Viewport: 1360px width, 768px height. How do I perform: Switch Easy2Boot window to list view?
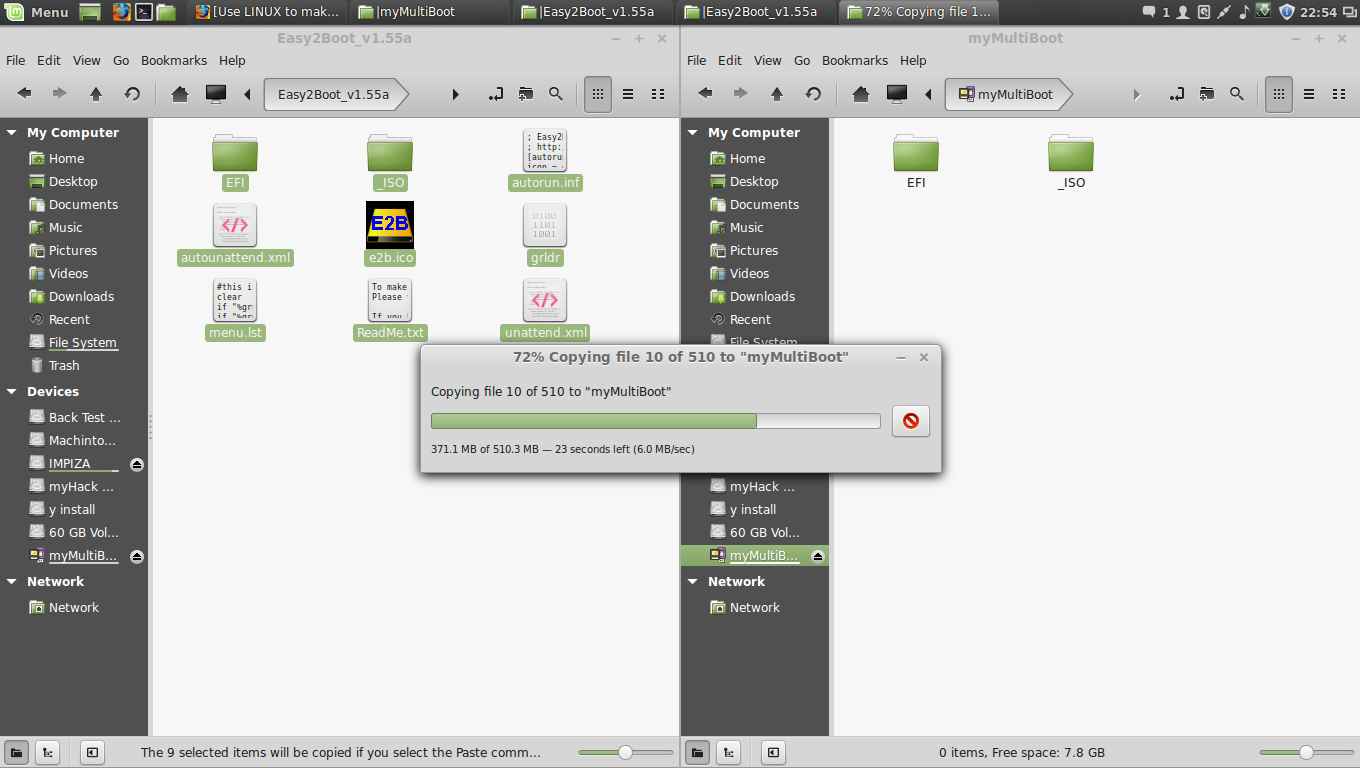coord(628,94)
